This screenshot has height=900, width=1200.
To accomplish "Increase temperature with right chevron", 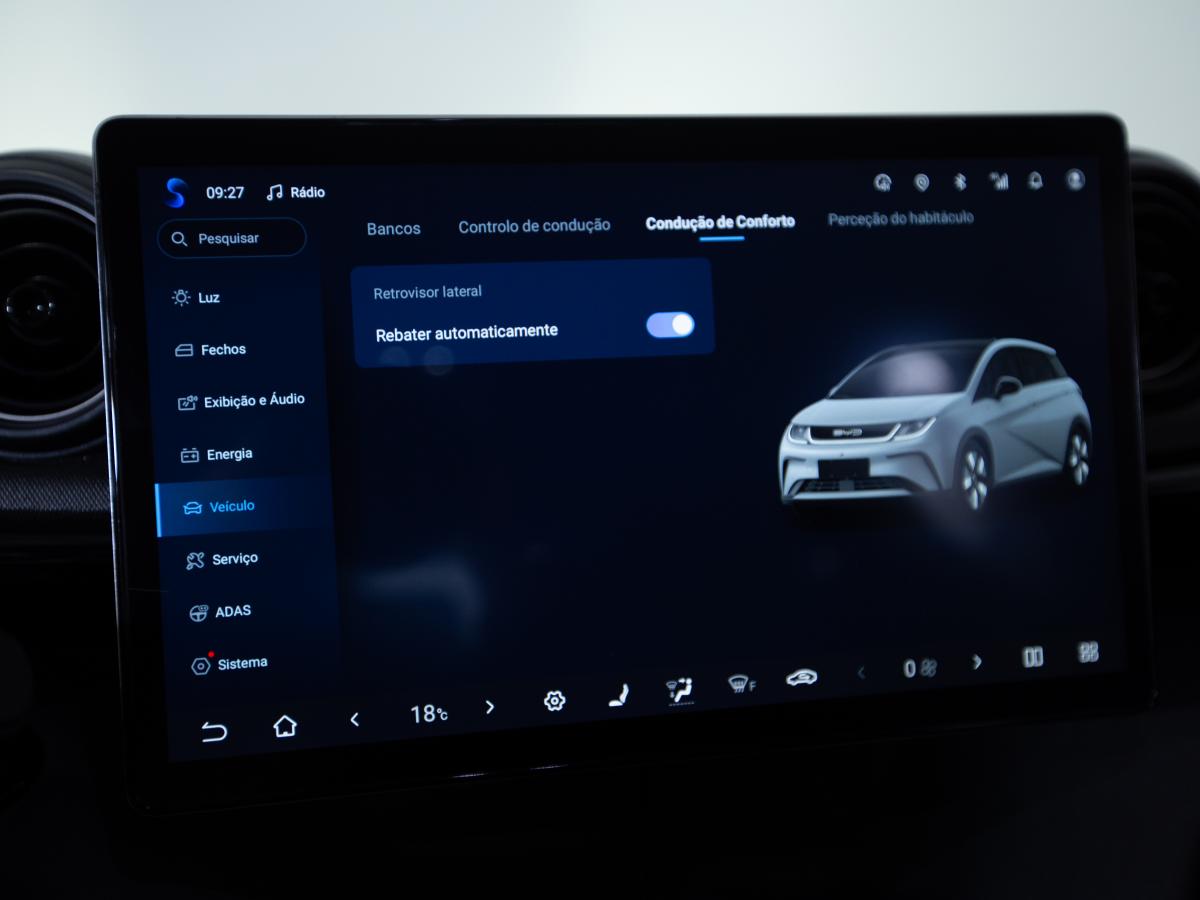I will point(489,707).
